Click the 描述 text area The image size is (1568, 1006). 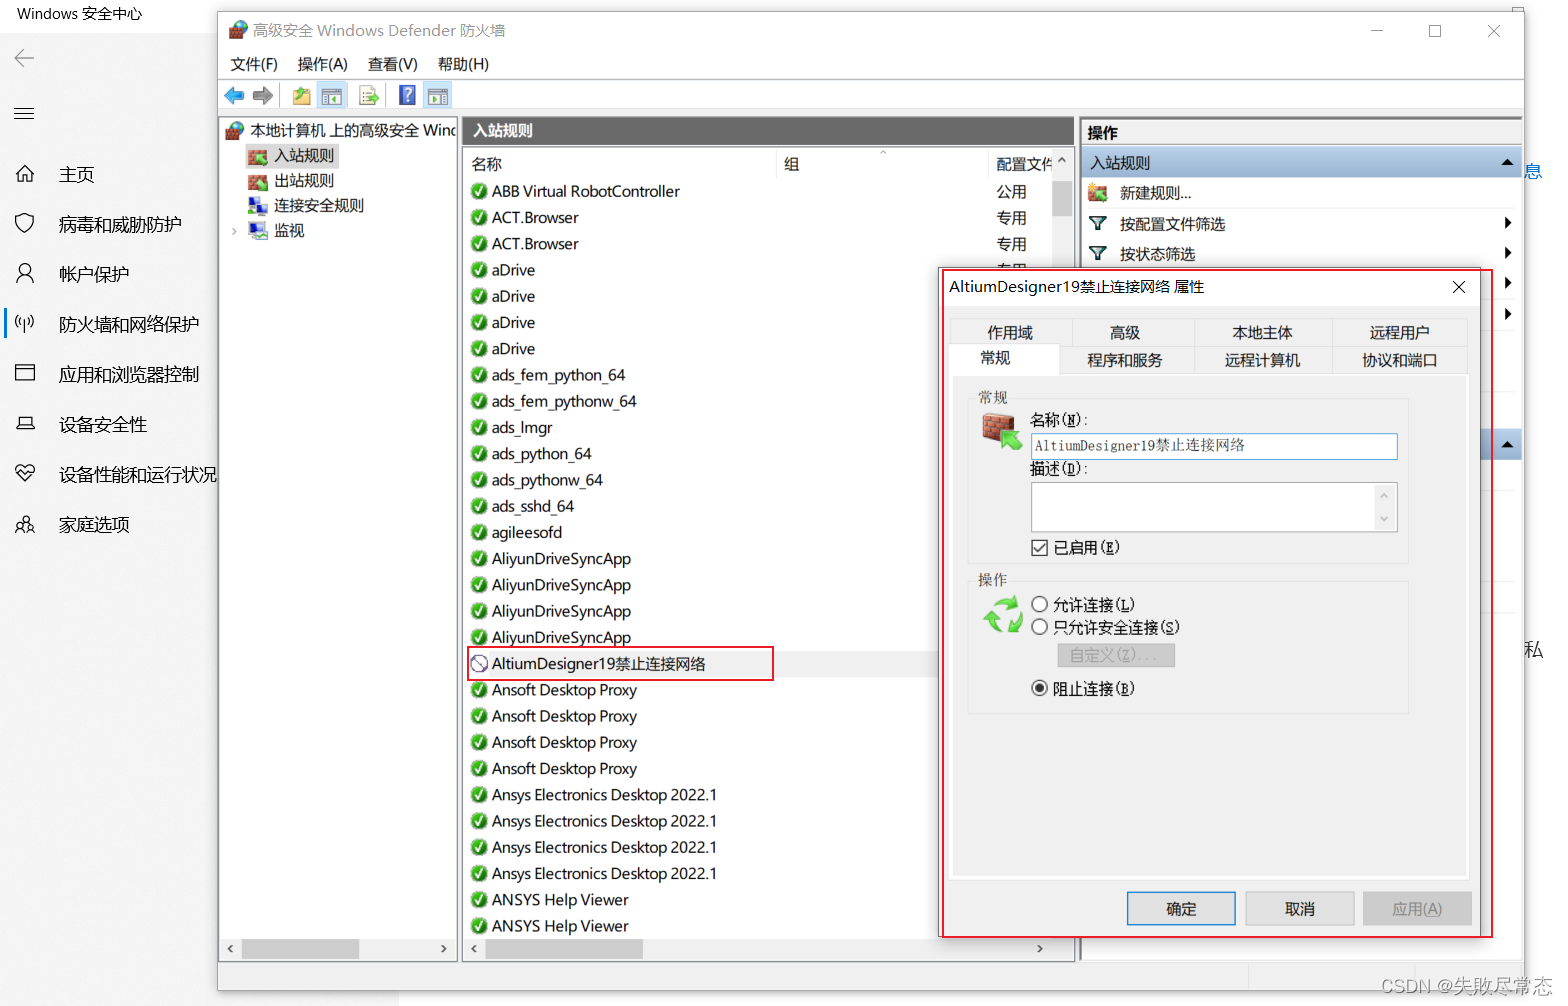(x=1204, y=507)
